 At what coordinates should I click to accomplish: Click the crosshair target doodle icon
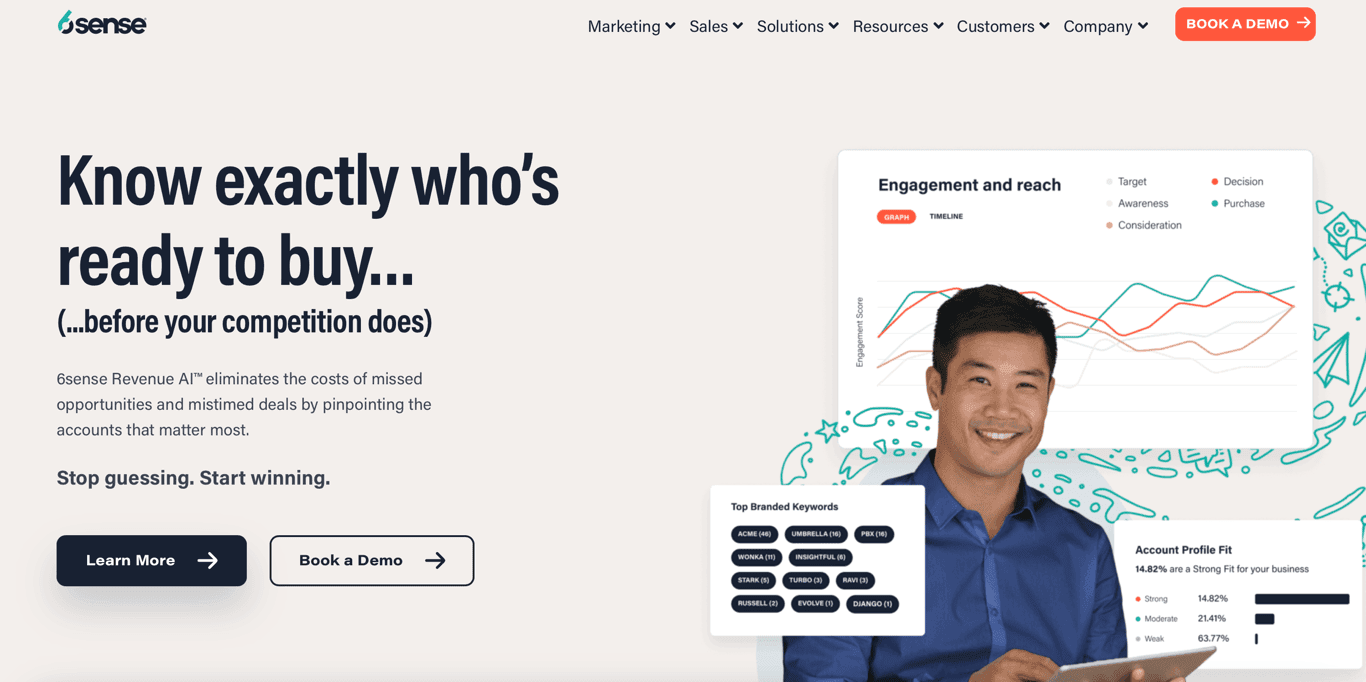1338,296
